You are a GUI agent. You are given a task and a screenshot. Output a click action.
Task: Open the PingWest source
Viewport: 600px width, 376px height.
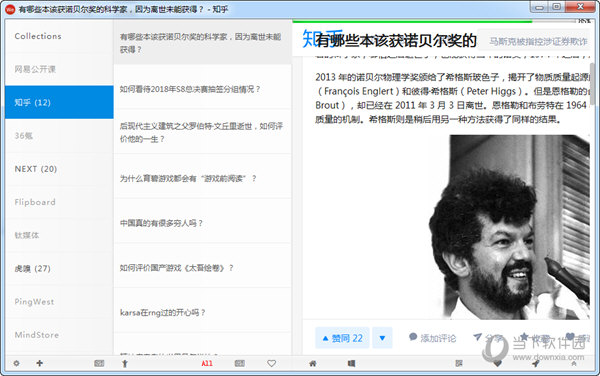point(59,301)
